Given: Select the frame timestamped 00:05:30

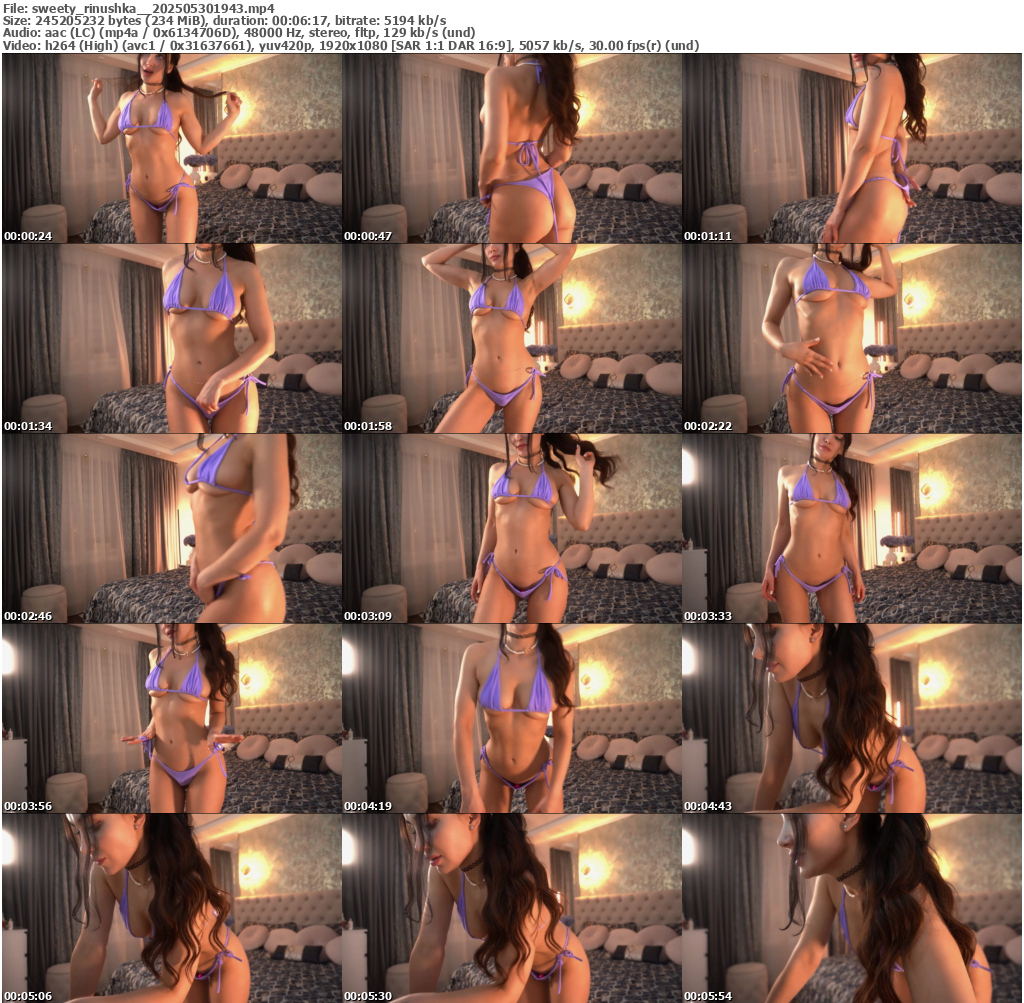Looking at the screenshot, I should click(512, 908).
